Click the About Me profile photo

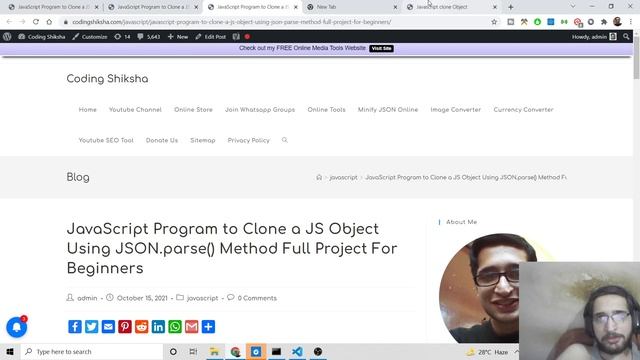488,288
